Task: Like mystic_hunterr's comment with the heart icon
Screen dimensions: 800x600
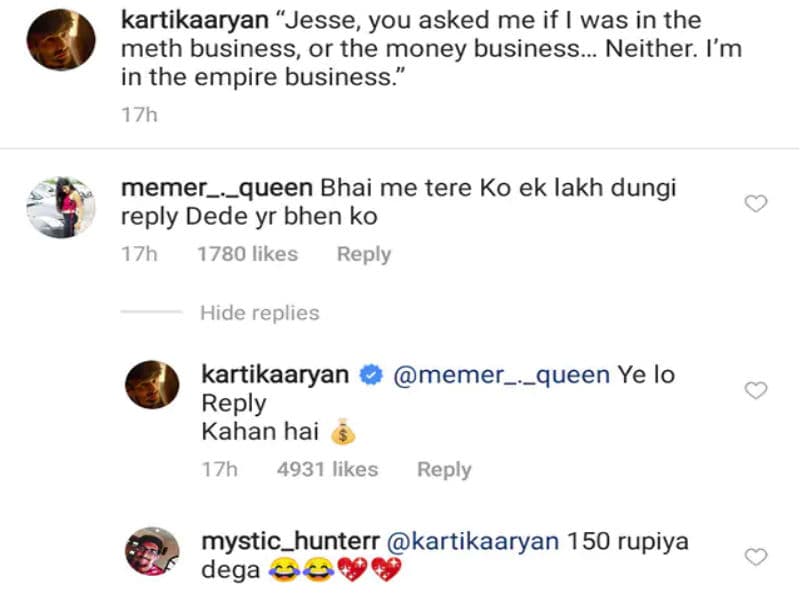Action: tap(757, 557)
